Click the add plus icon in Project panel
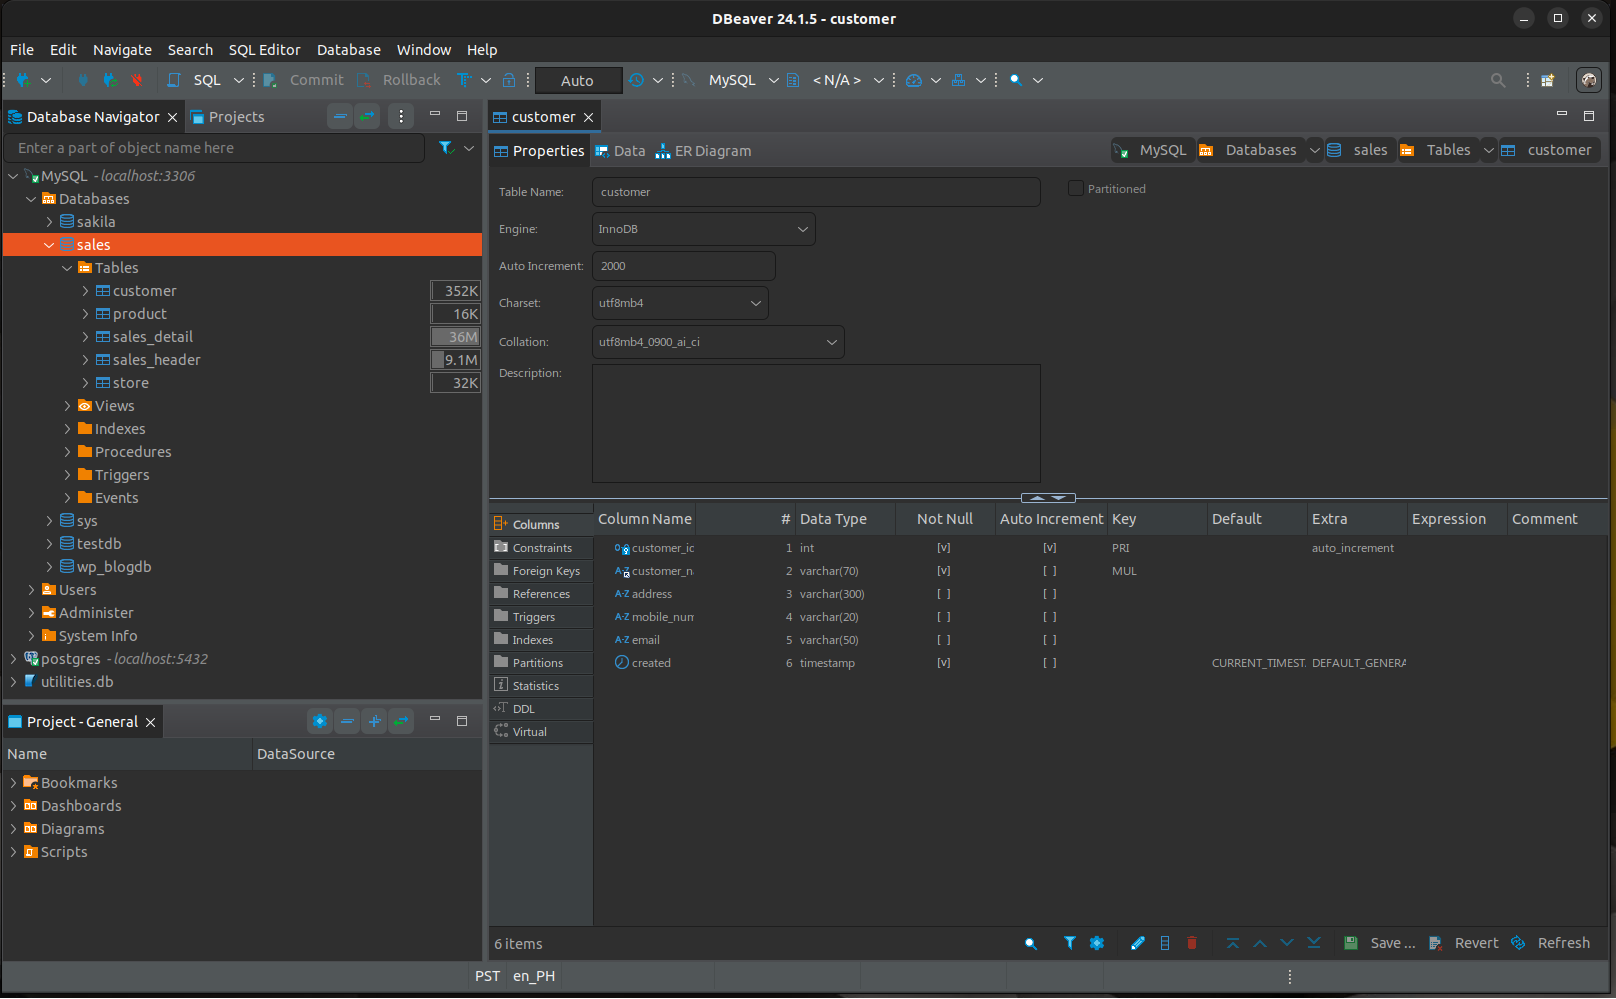Image resolution: width=1616 pixels, height=999 pixels. tap(374, 721)
